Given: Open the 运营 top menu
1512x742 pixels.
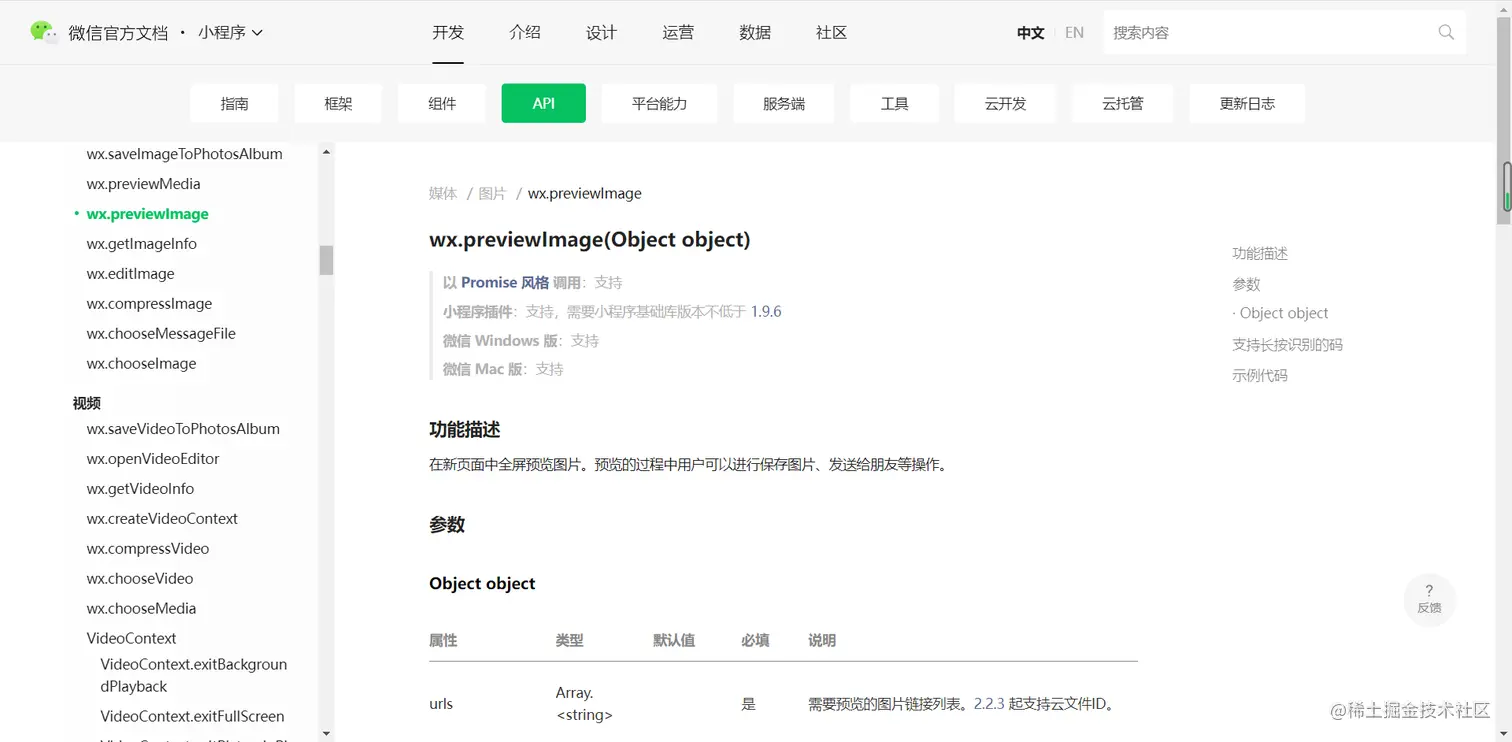Looking at the screenshot, I should point(678,32).
